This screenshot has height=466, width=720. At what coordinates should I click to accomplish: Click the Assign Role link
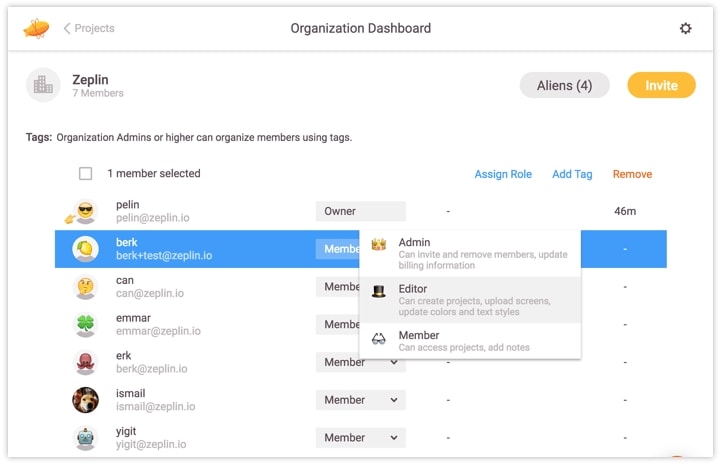pyautogui.click(x=503, y=174)
